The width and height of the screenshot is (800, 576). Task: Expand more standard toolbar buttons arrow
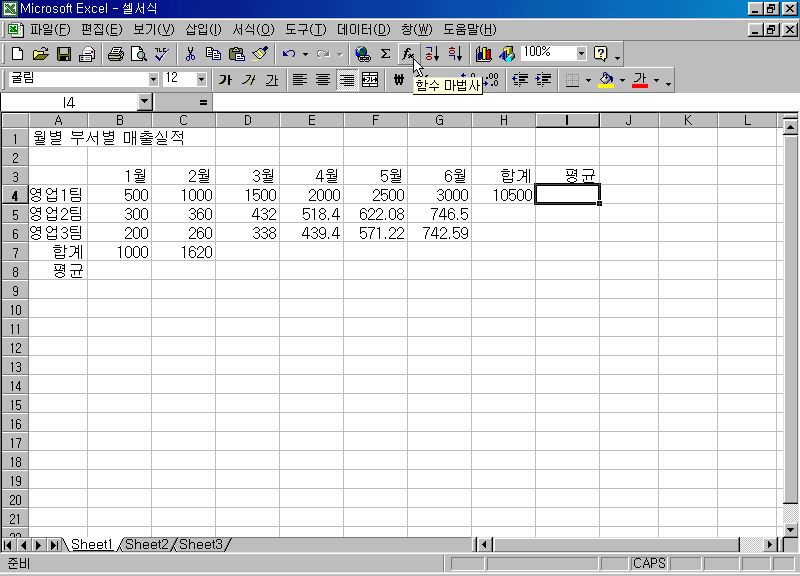pos(617,56)
